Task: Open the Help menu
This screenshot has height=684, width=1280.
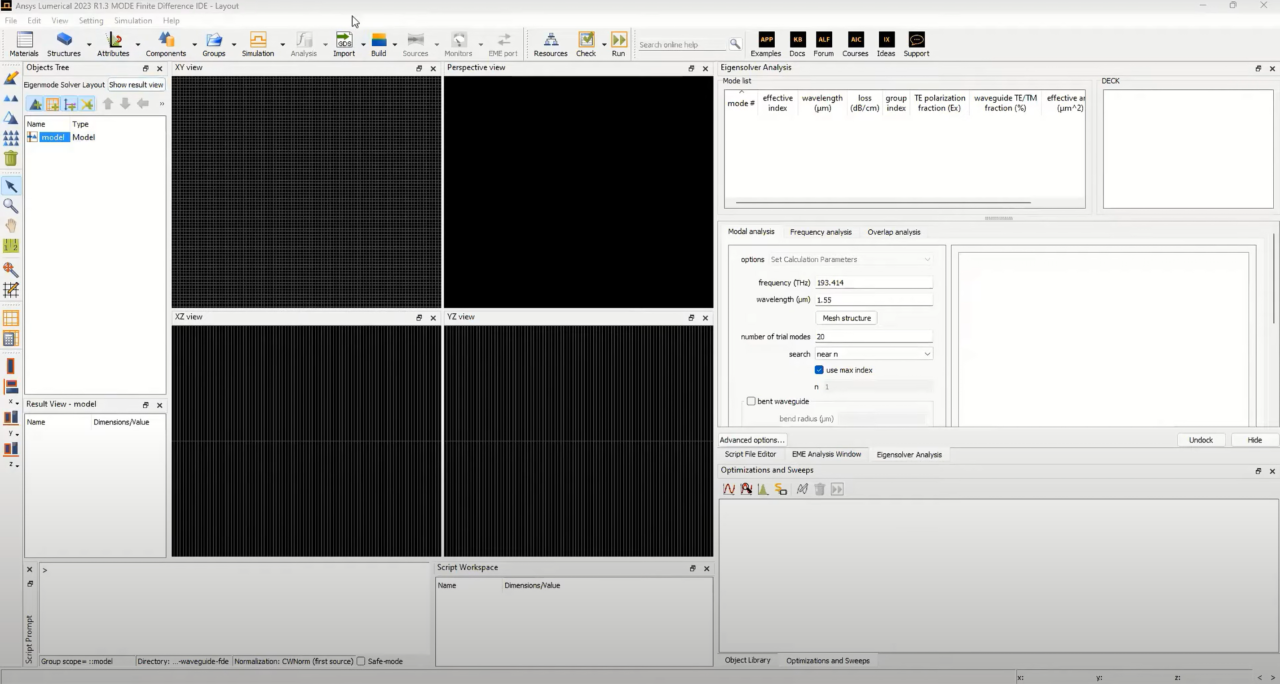Action: click(171, 20)
